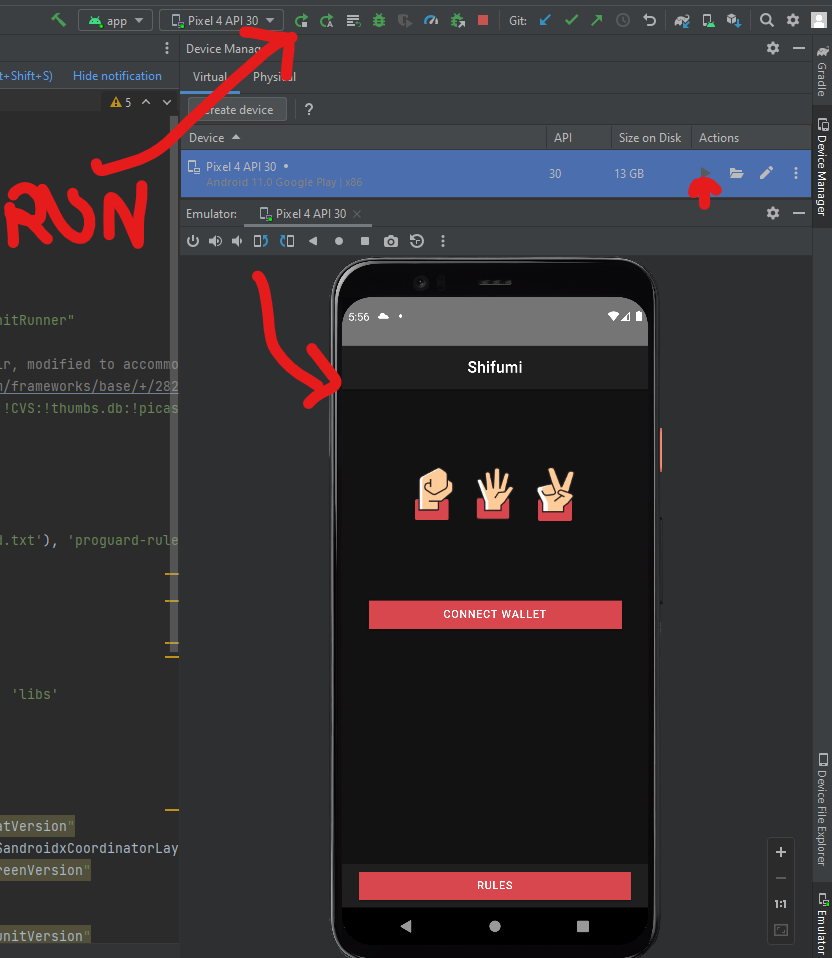Screen dimensions: 832x958
Task: Switch to the Physical devices tab
Action: pos(274,77)
